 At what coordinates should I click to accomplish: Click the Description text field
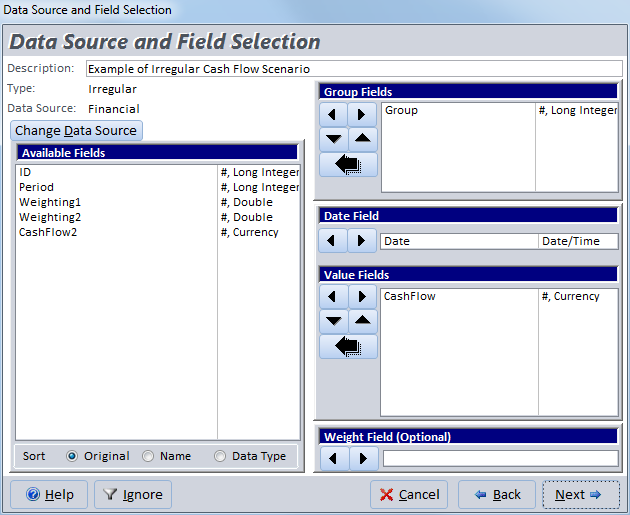click(353, 69)
